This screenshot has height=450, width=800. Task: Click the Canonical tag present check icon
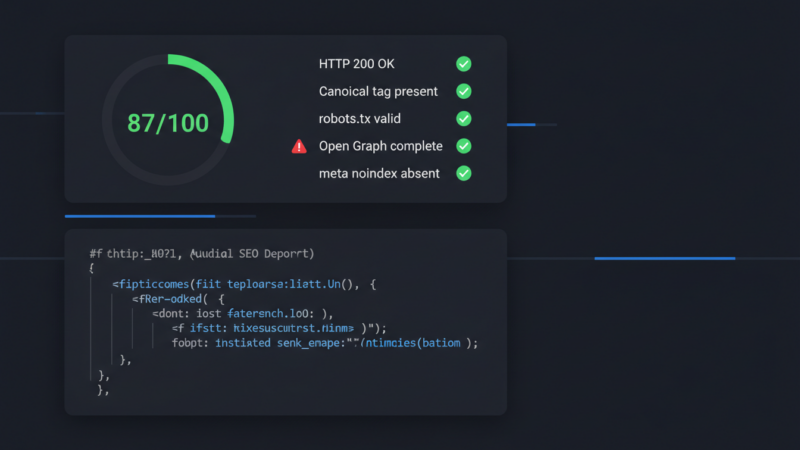click(463, 91)
